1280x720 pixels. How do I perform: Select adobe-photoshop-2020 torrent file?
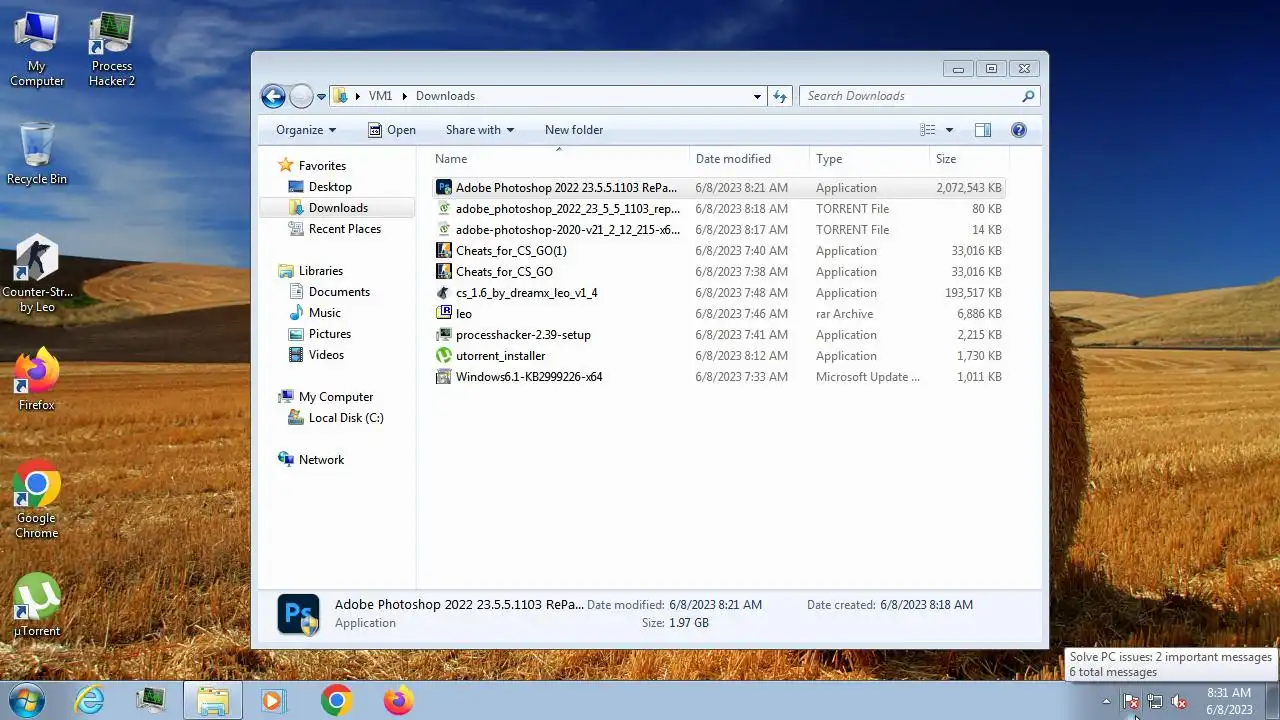718,230
